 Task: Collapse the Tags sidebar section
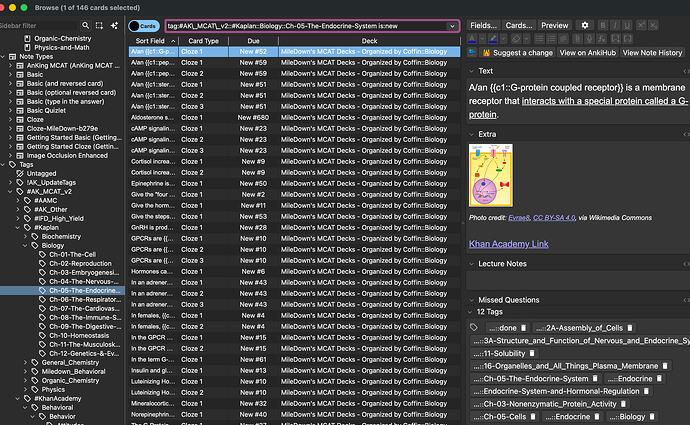tap(3, 165)
